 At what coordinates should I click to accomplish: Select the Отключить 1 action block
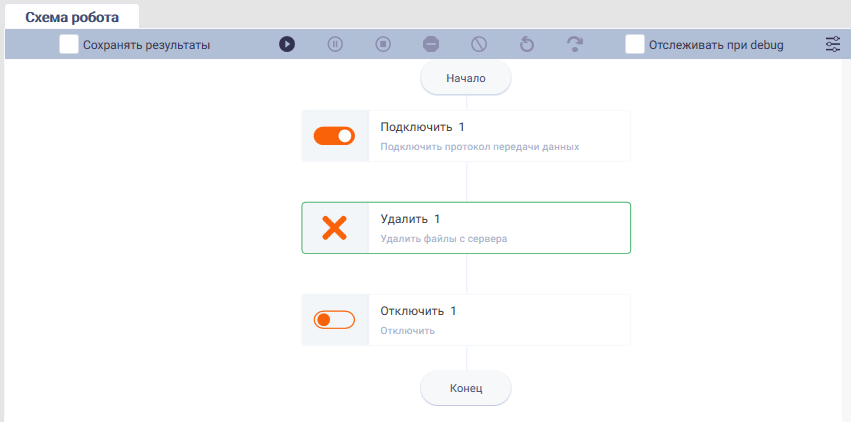pyautogui.click(x=466, y=320)
